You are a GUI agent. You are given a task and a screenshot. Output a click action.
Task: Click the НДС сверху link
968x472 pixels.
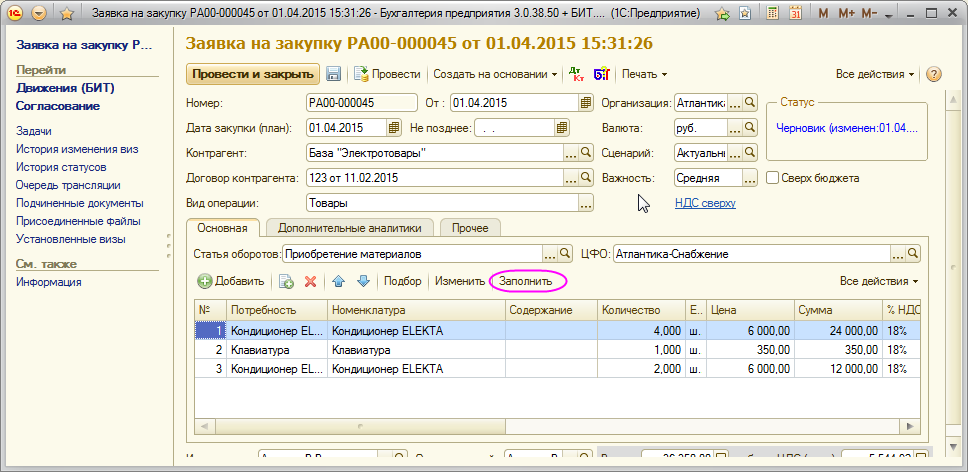[x=706, y=203]
